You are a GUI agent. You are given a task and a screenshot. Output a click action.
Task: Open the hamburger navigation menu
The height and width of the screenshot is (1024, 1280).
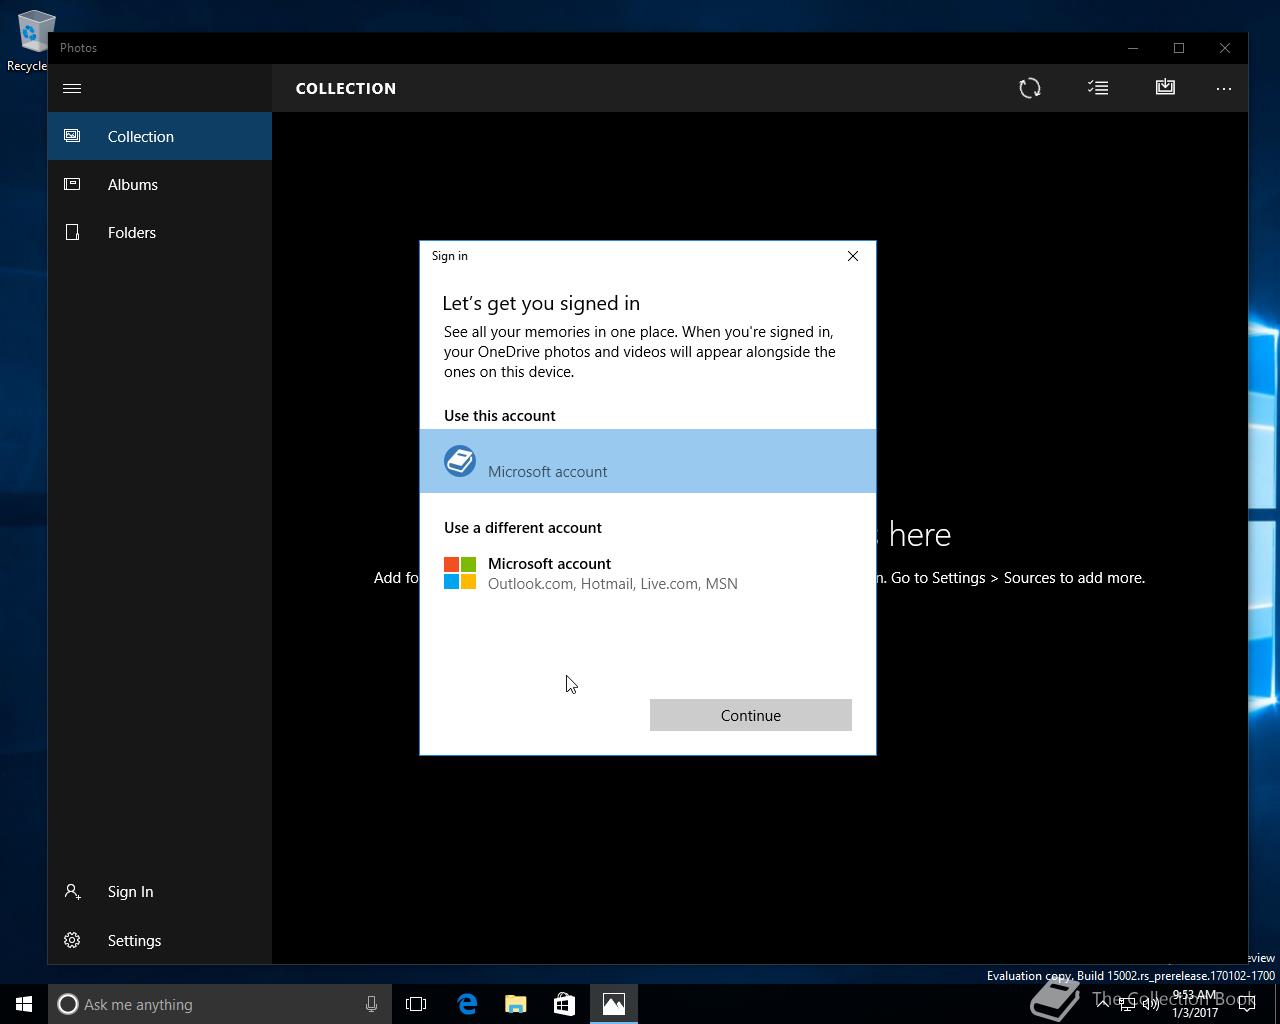[x=72, y=88]
